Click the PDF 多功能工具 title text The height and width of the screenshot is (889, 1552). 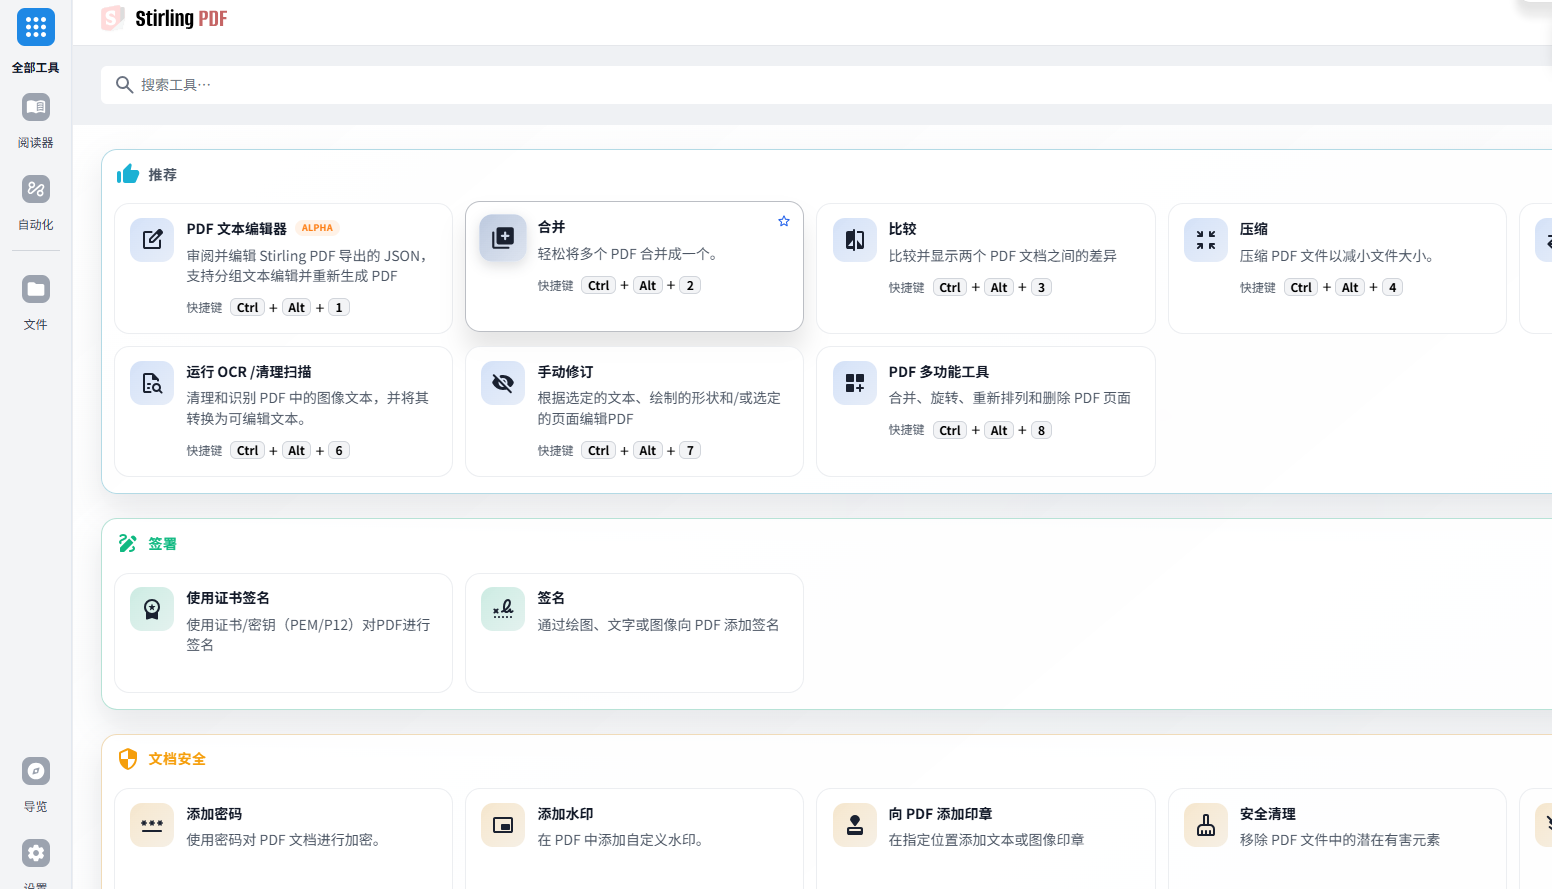[939, 372]
